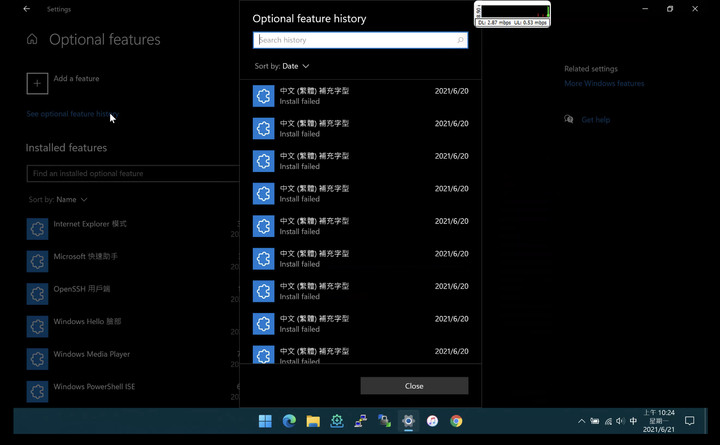Launch Microsoft Edge from taskbar
This screenshot has height=445, width=720.
[x=289, y=421]
